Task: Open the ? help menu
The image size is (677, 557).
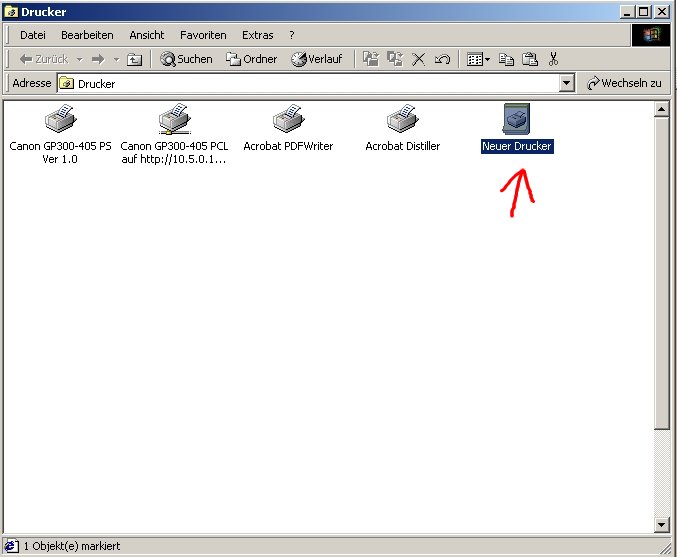Action: click(292, 35)
